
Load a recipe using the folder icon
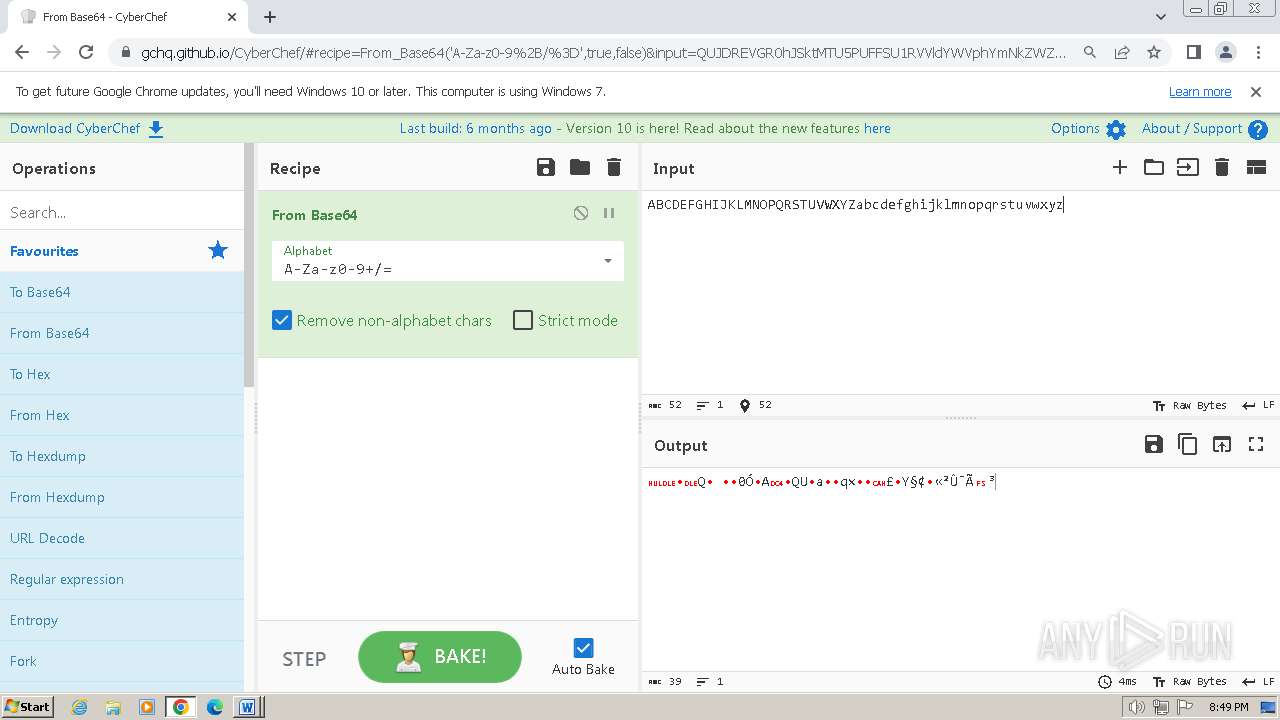tap(580, 168)
